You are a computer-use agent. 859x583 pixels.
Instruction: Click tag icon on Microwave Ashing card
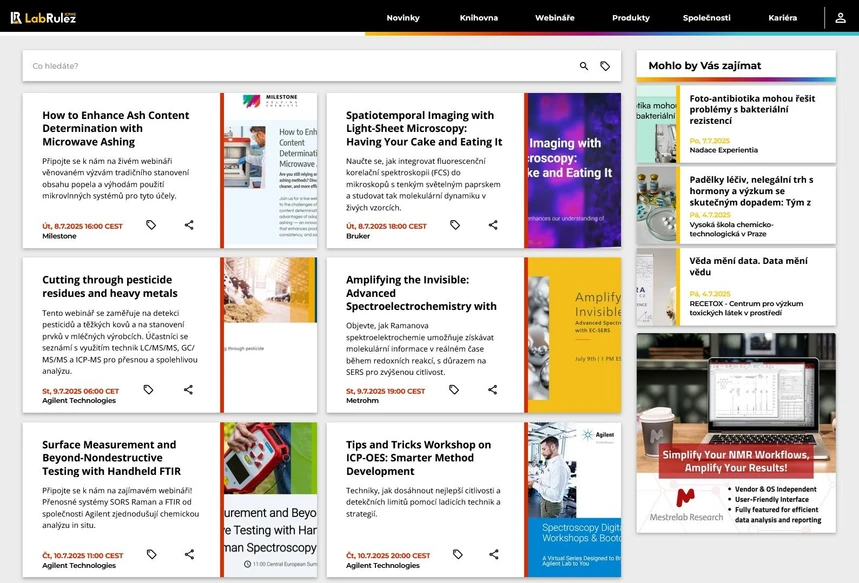(x=151, y=225)
